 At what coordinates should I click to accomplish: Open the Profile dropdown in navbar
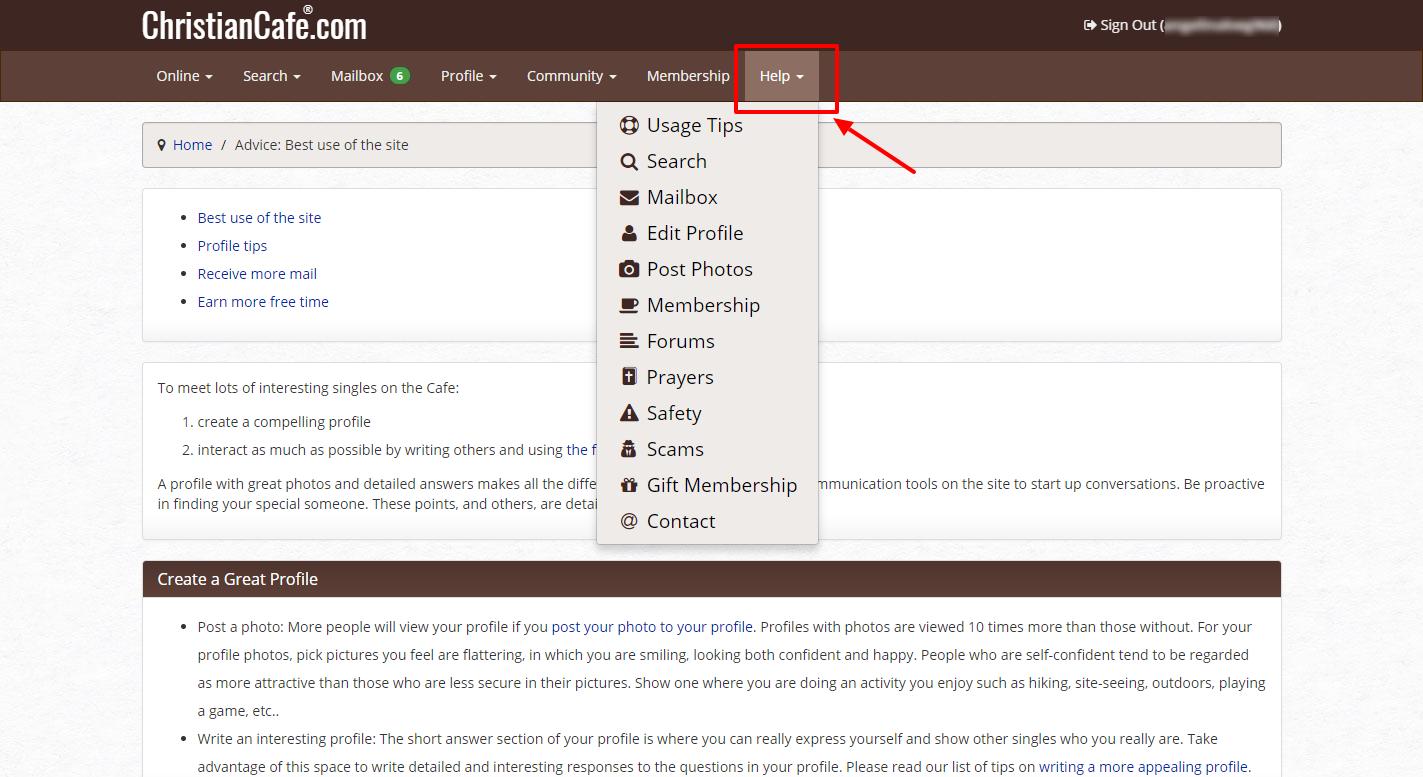pos(469,76)
